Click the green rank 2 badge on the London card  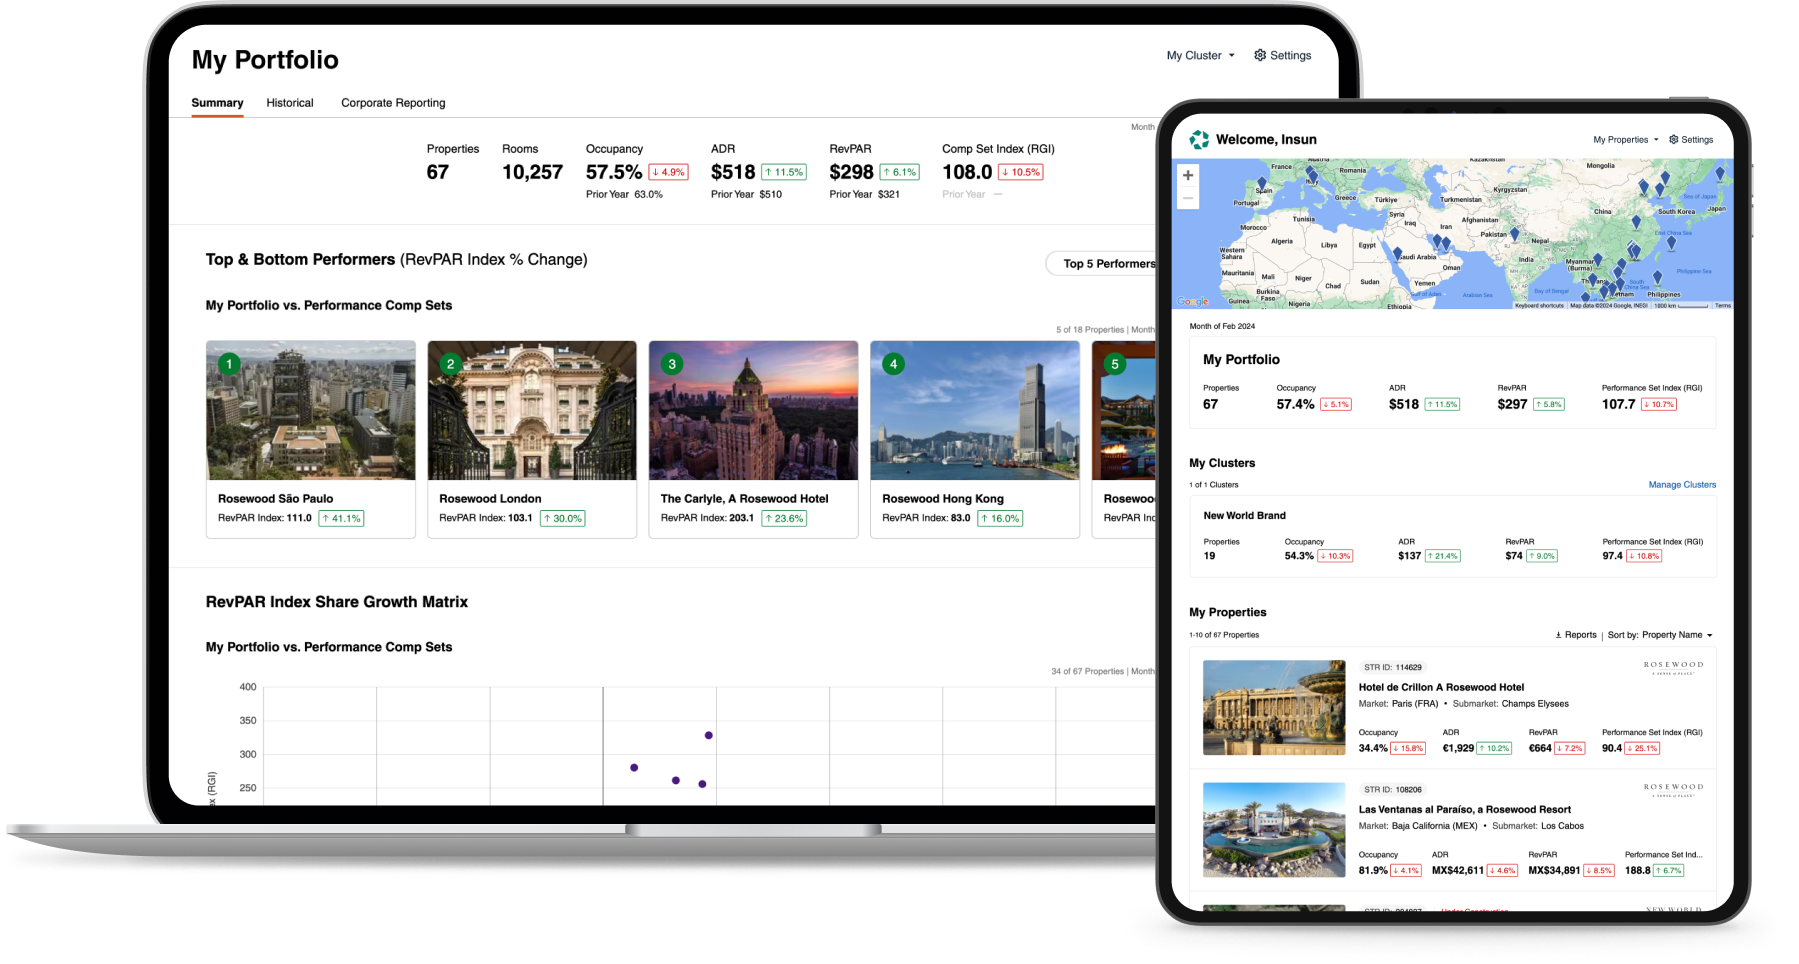point(451,364)
